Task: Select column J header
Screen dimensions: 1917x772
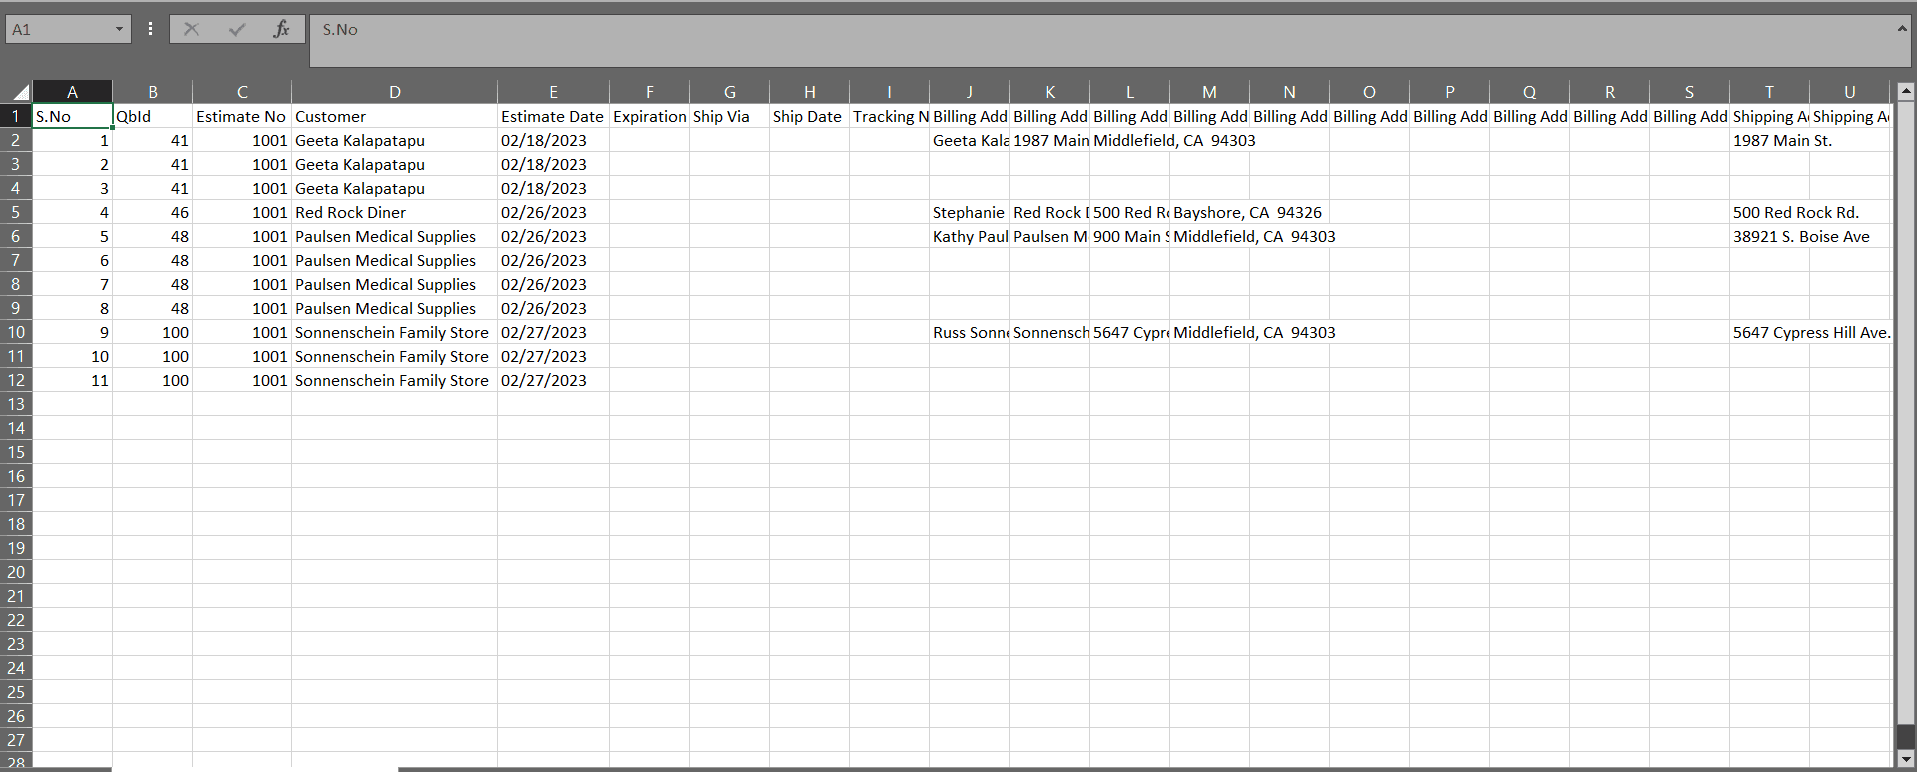Action: (x=969, y=92)
